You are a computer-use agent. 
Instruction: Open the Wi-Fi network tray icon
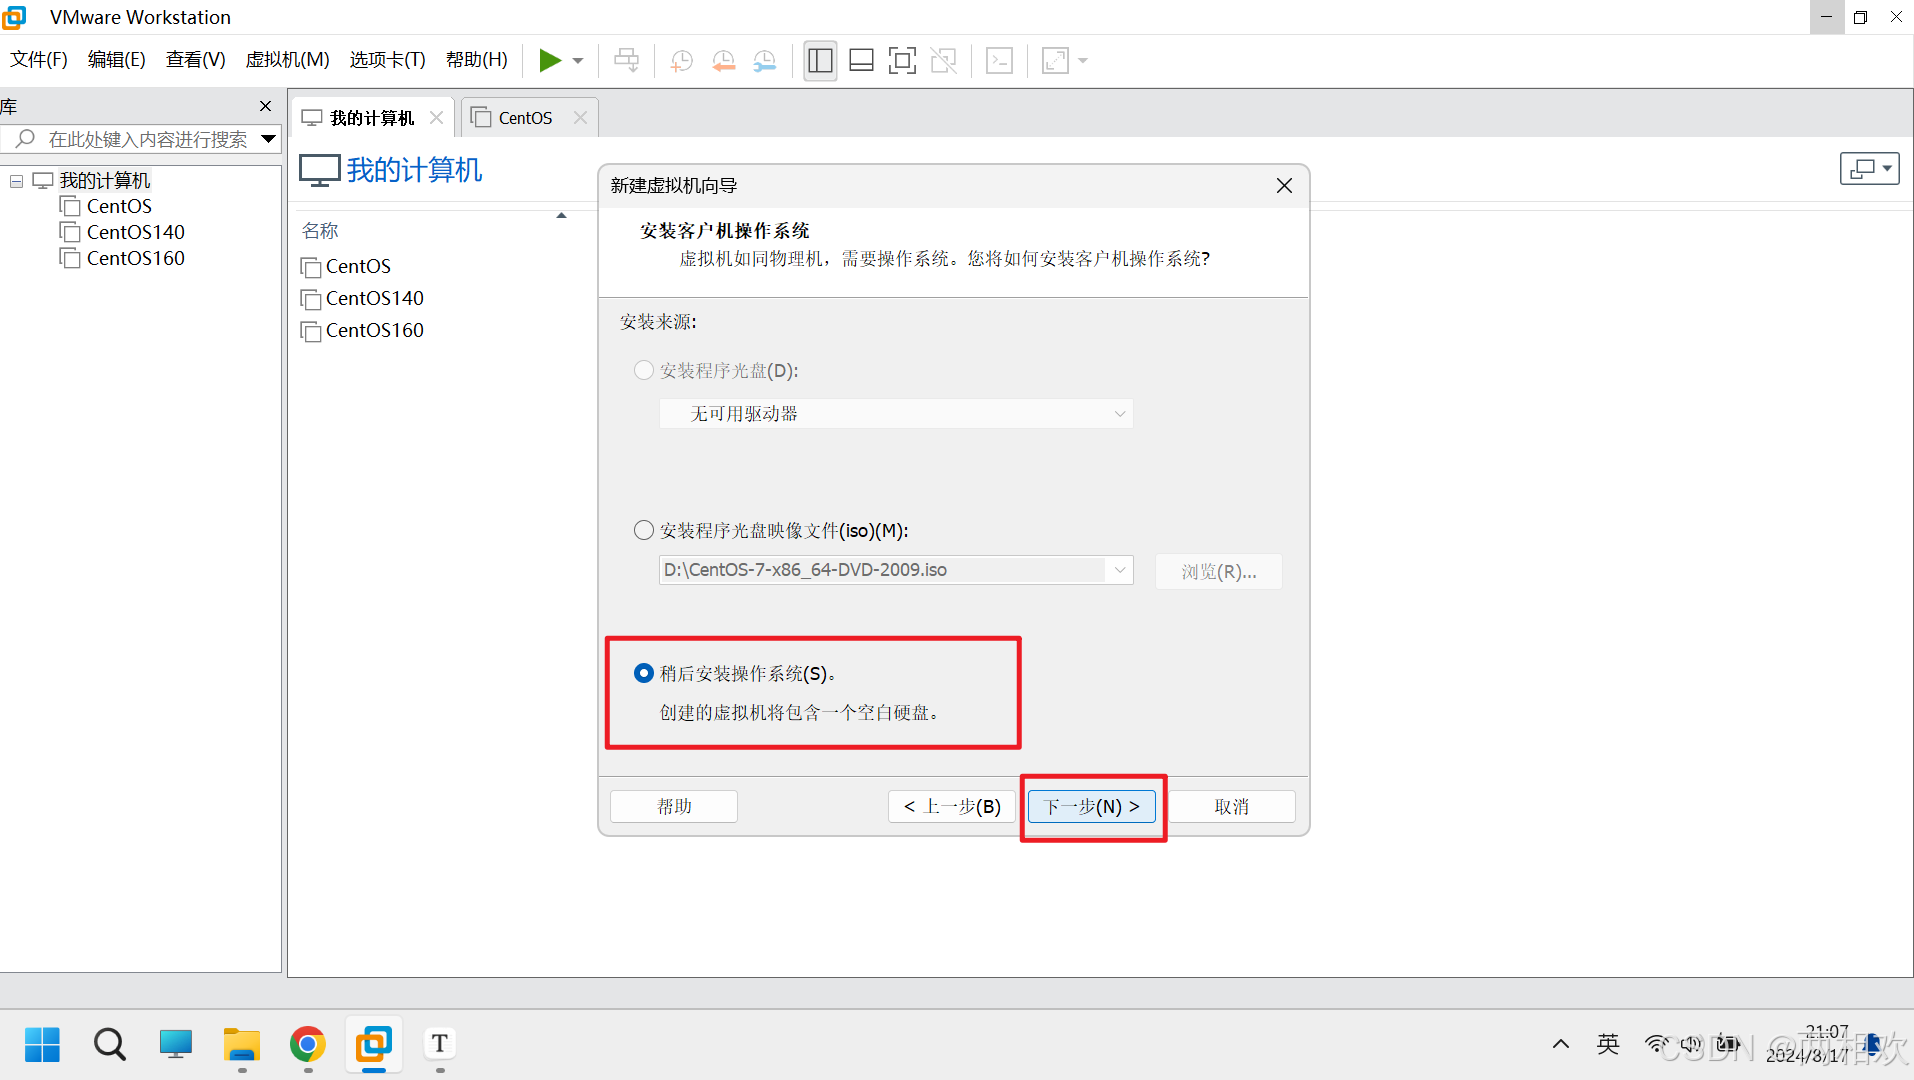point(1656,1045)
